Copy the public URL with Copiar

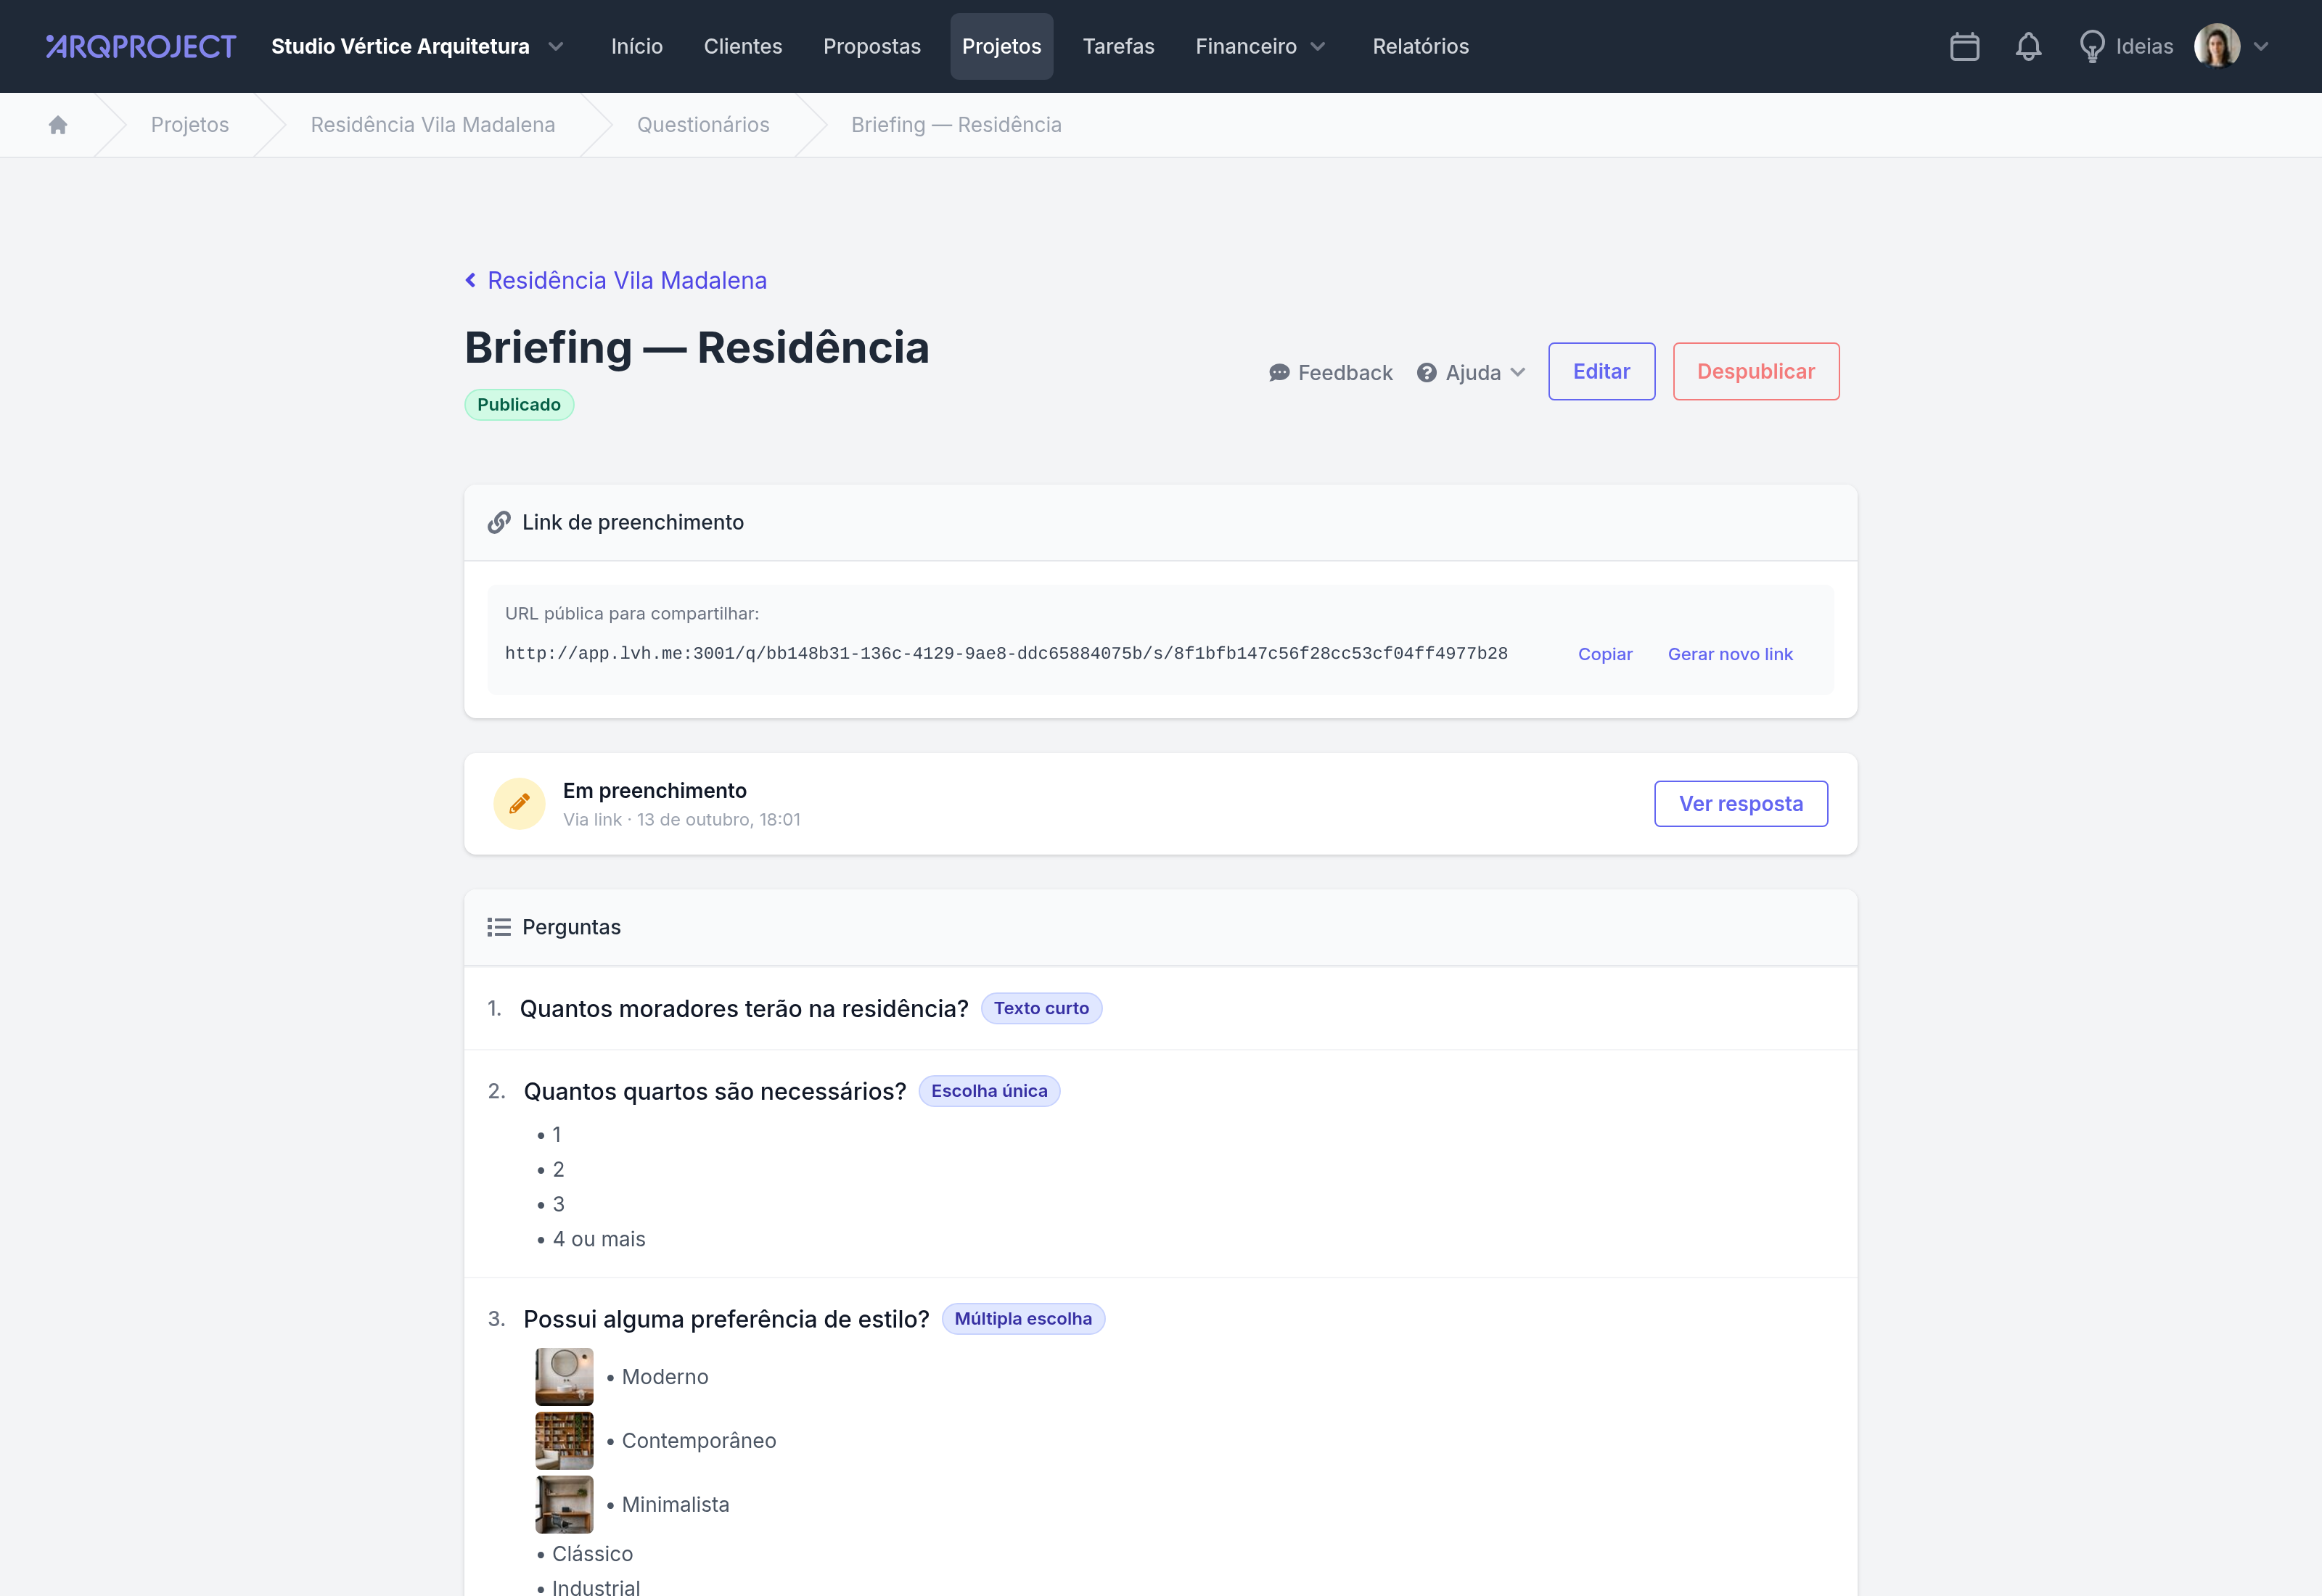coord(1604,654)
